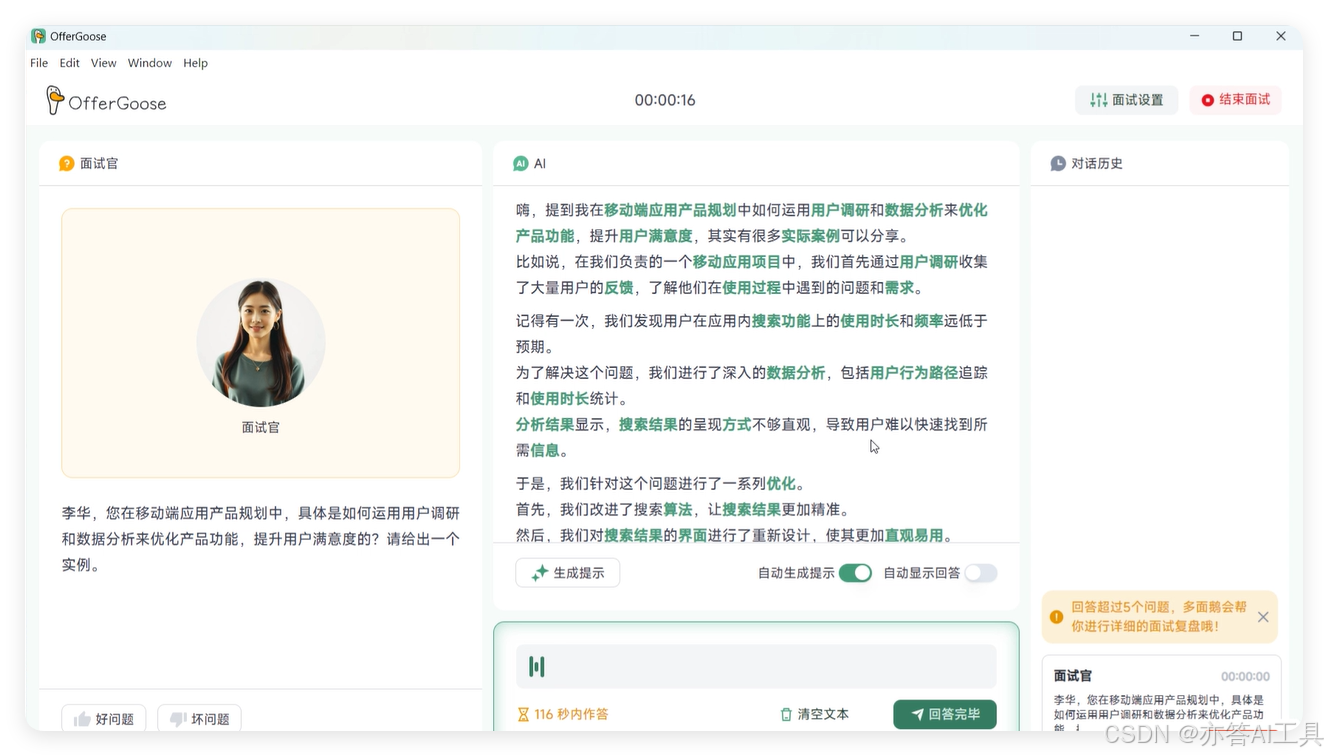Click the 坏问题 thumbs-down button
1328x756 pixels.
tap(199, 718)
